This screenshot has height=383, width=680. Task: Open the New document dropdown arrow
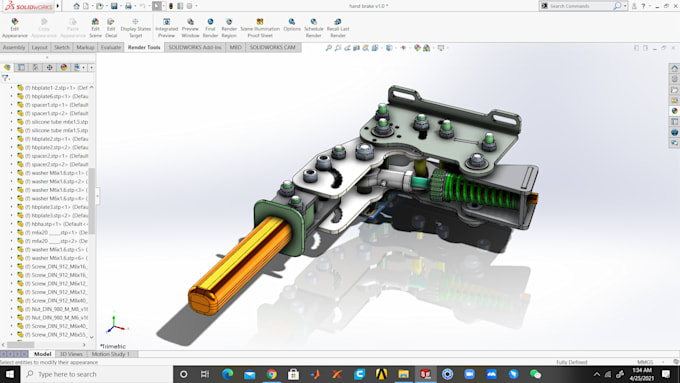click(x=93, y=6)
